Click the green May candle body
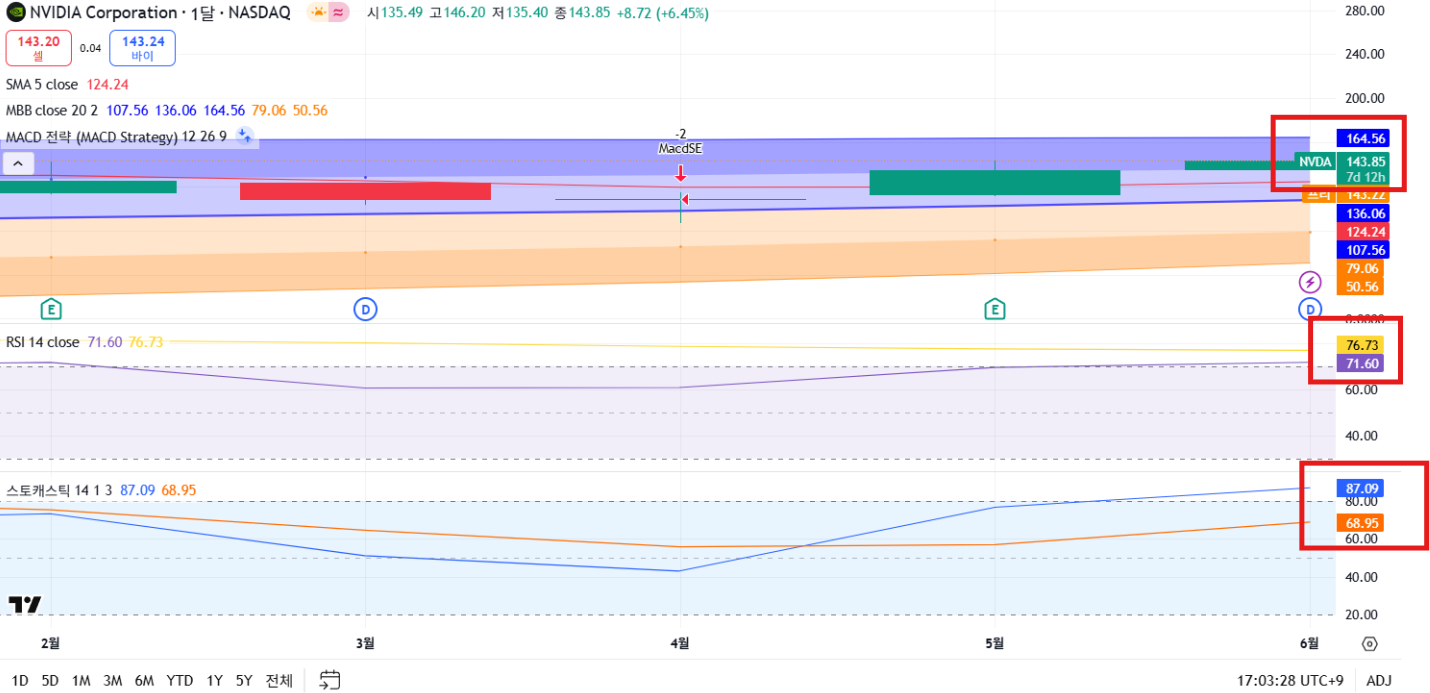The width and height of the screenshot is (1430, 693). coord(994,182)
